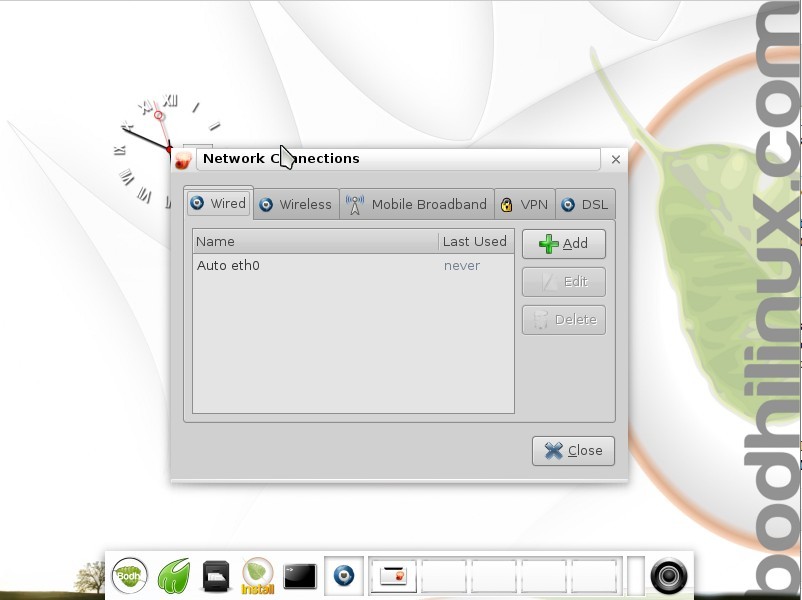Image resolution: width=802 pixels, height=600 pixels.
Task: Launch the Install Bodhi icon
Action: tap(257, 576)
